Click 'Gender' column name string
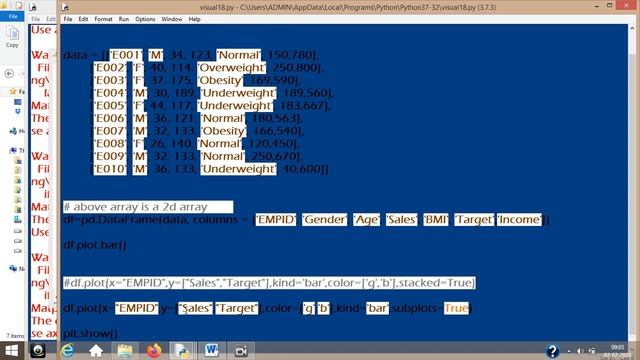This screenshot has width=640, height=360. (324, 220)
